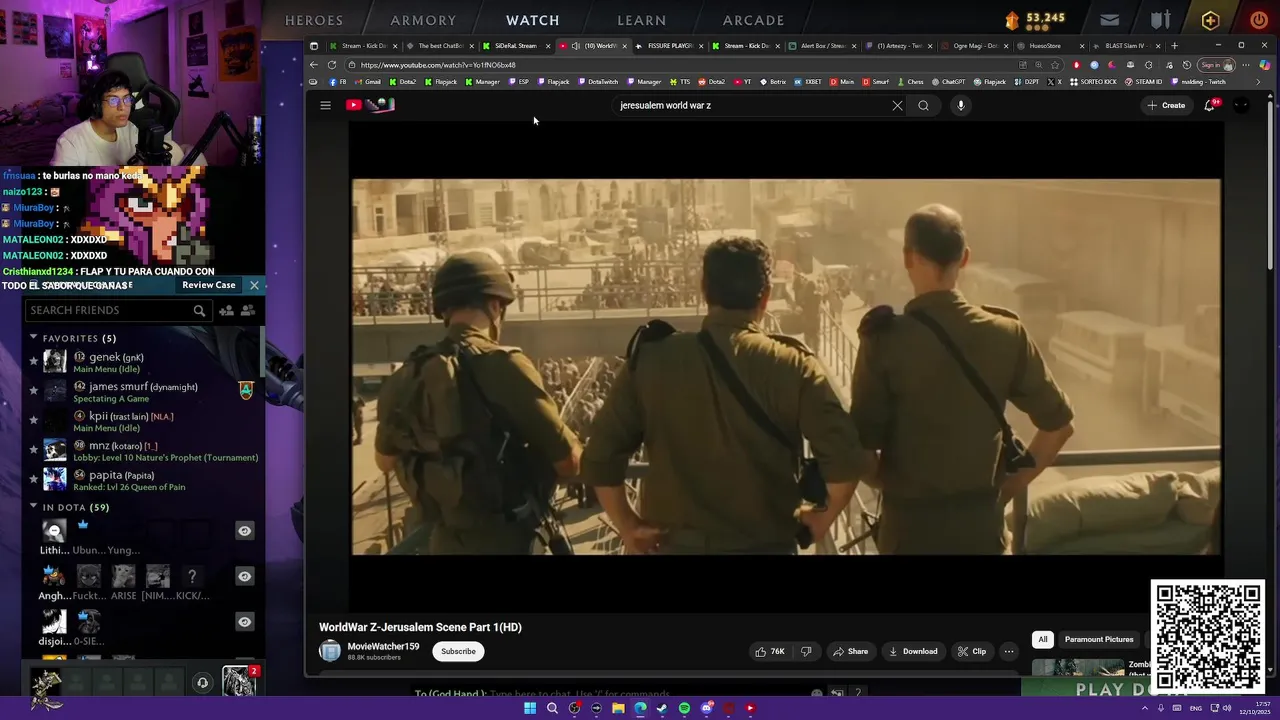Viewport: 1280px width, 720px height.
Task: Close the Review Case notification
Action: 254,285
